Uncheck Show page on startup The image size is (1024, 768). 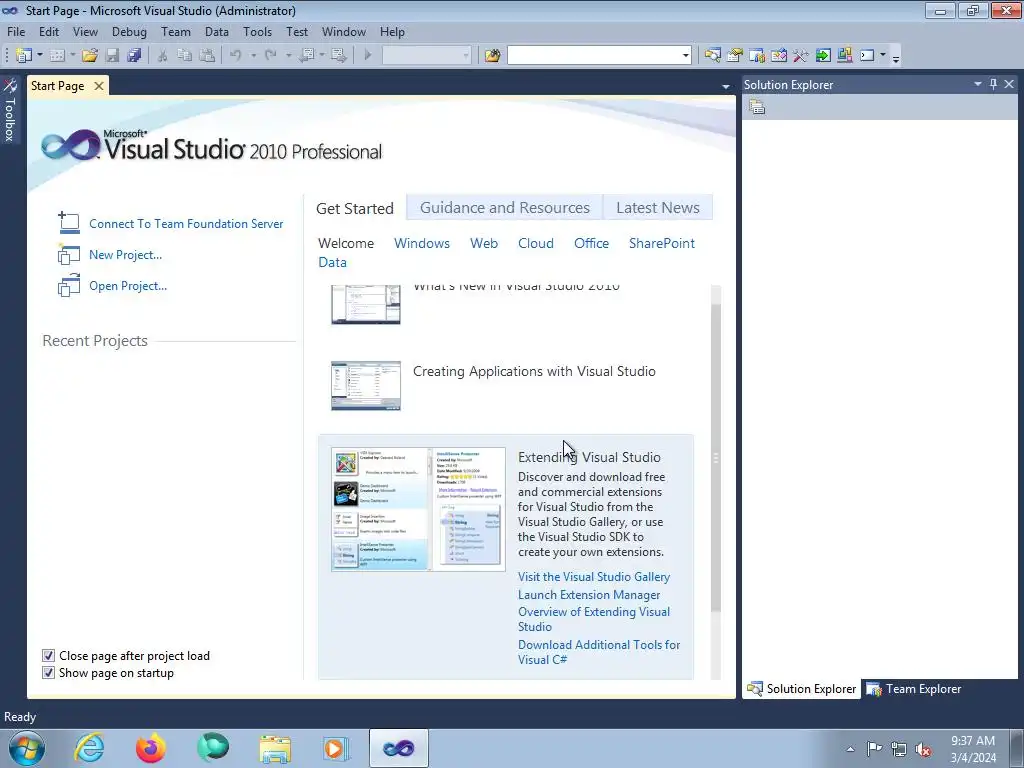[48, 673]
